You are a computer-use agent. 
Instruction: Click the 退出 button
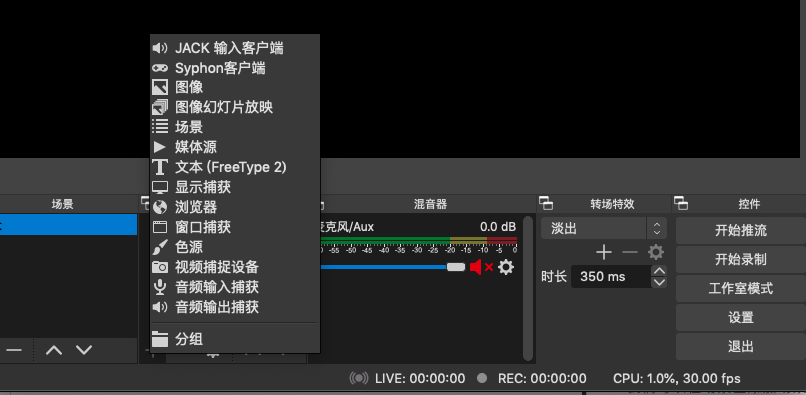741,347
